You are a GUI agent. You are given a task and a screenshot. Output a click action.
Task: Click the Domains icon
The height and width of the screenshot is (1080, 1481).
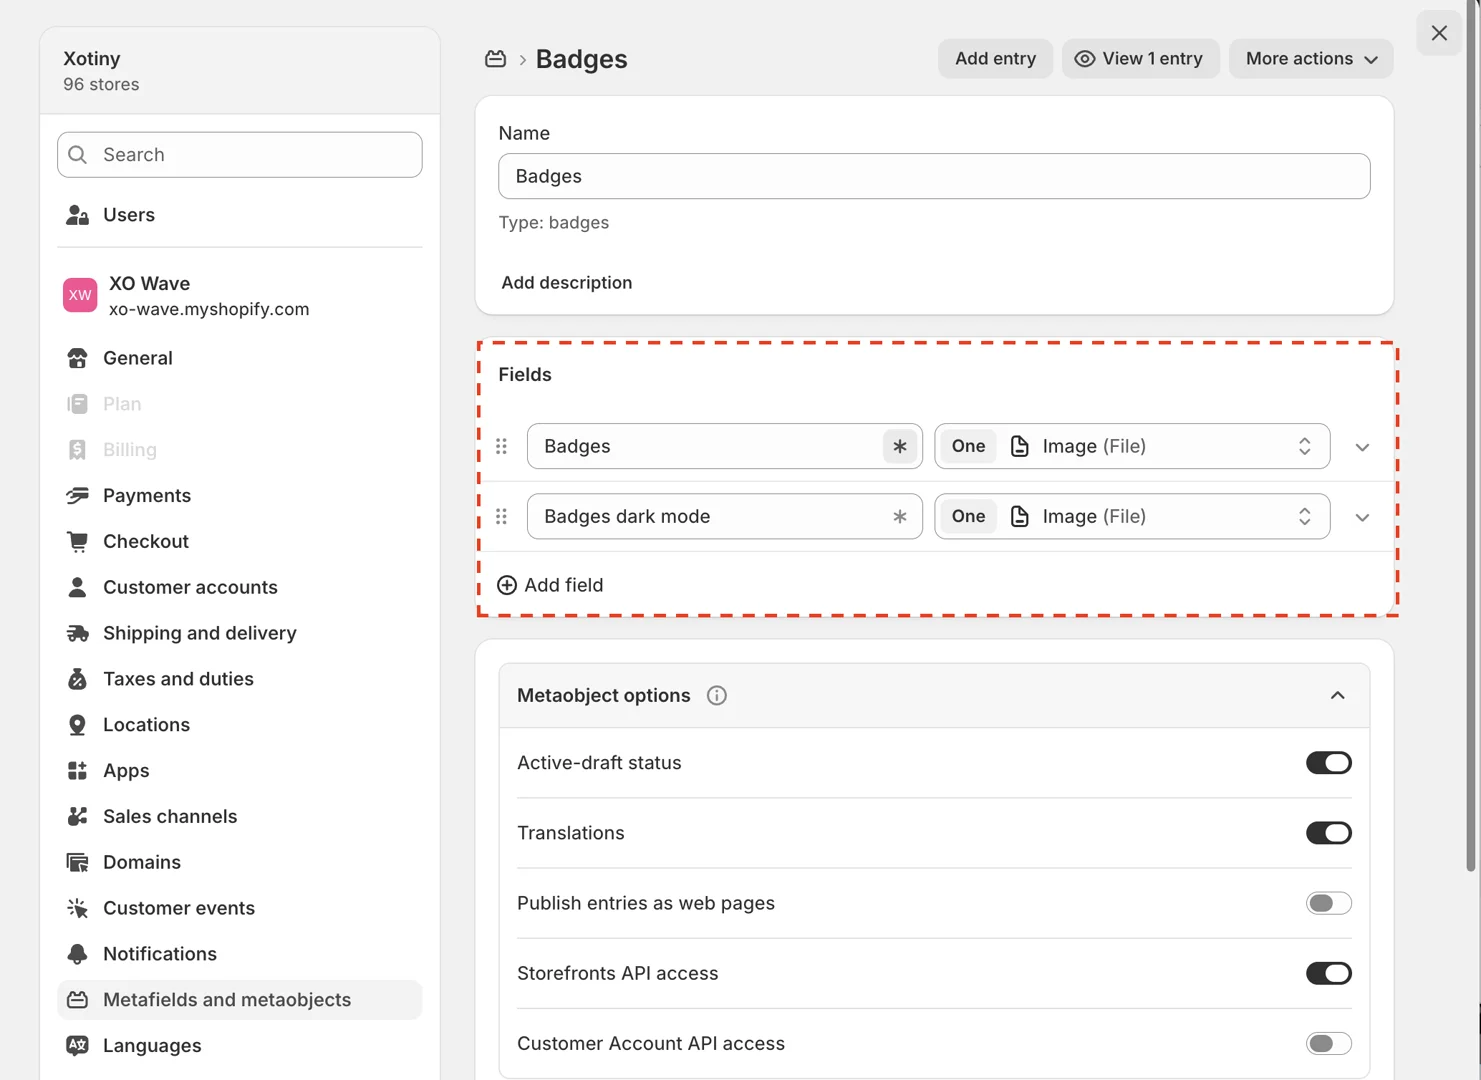click(x=78, y=862)
